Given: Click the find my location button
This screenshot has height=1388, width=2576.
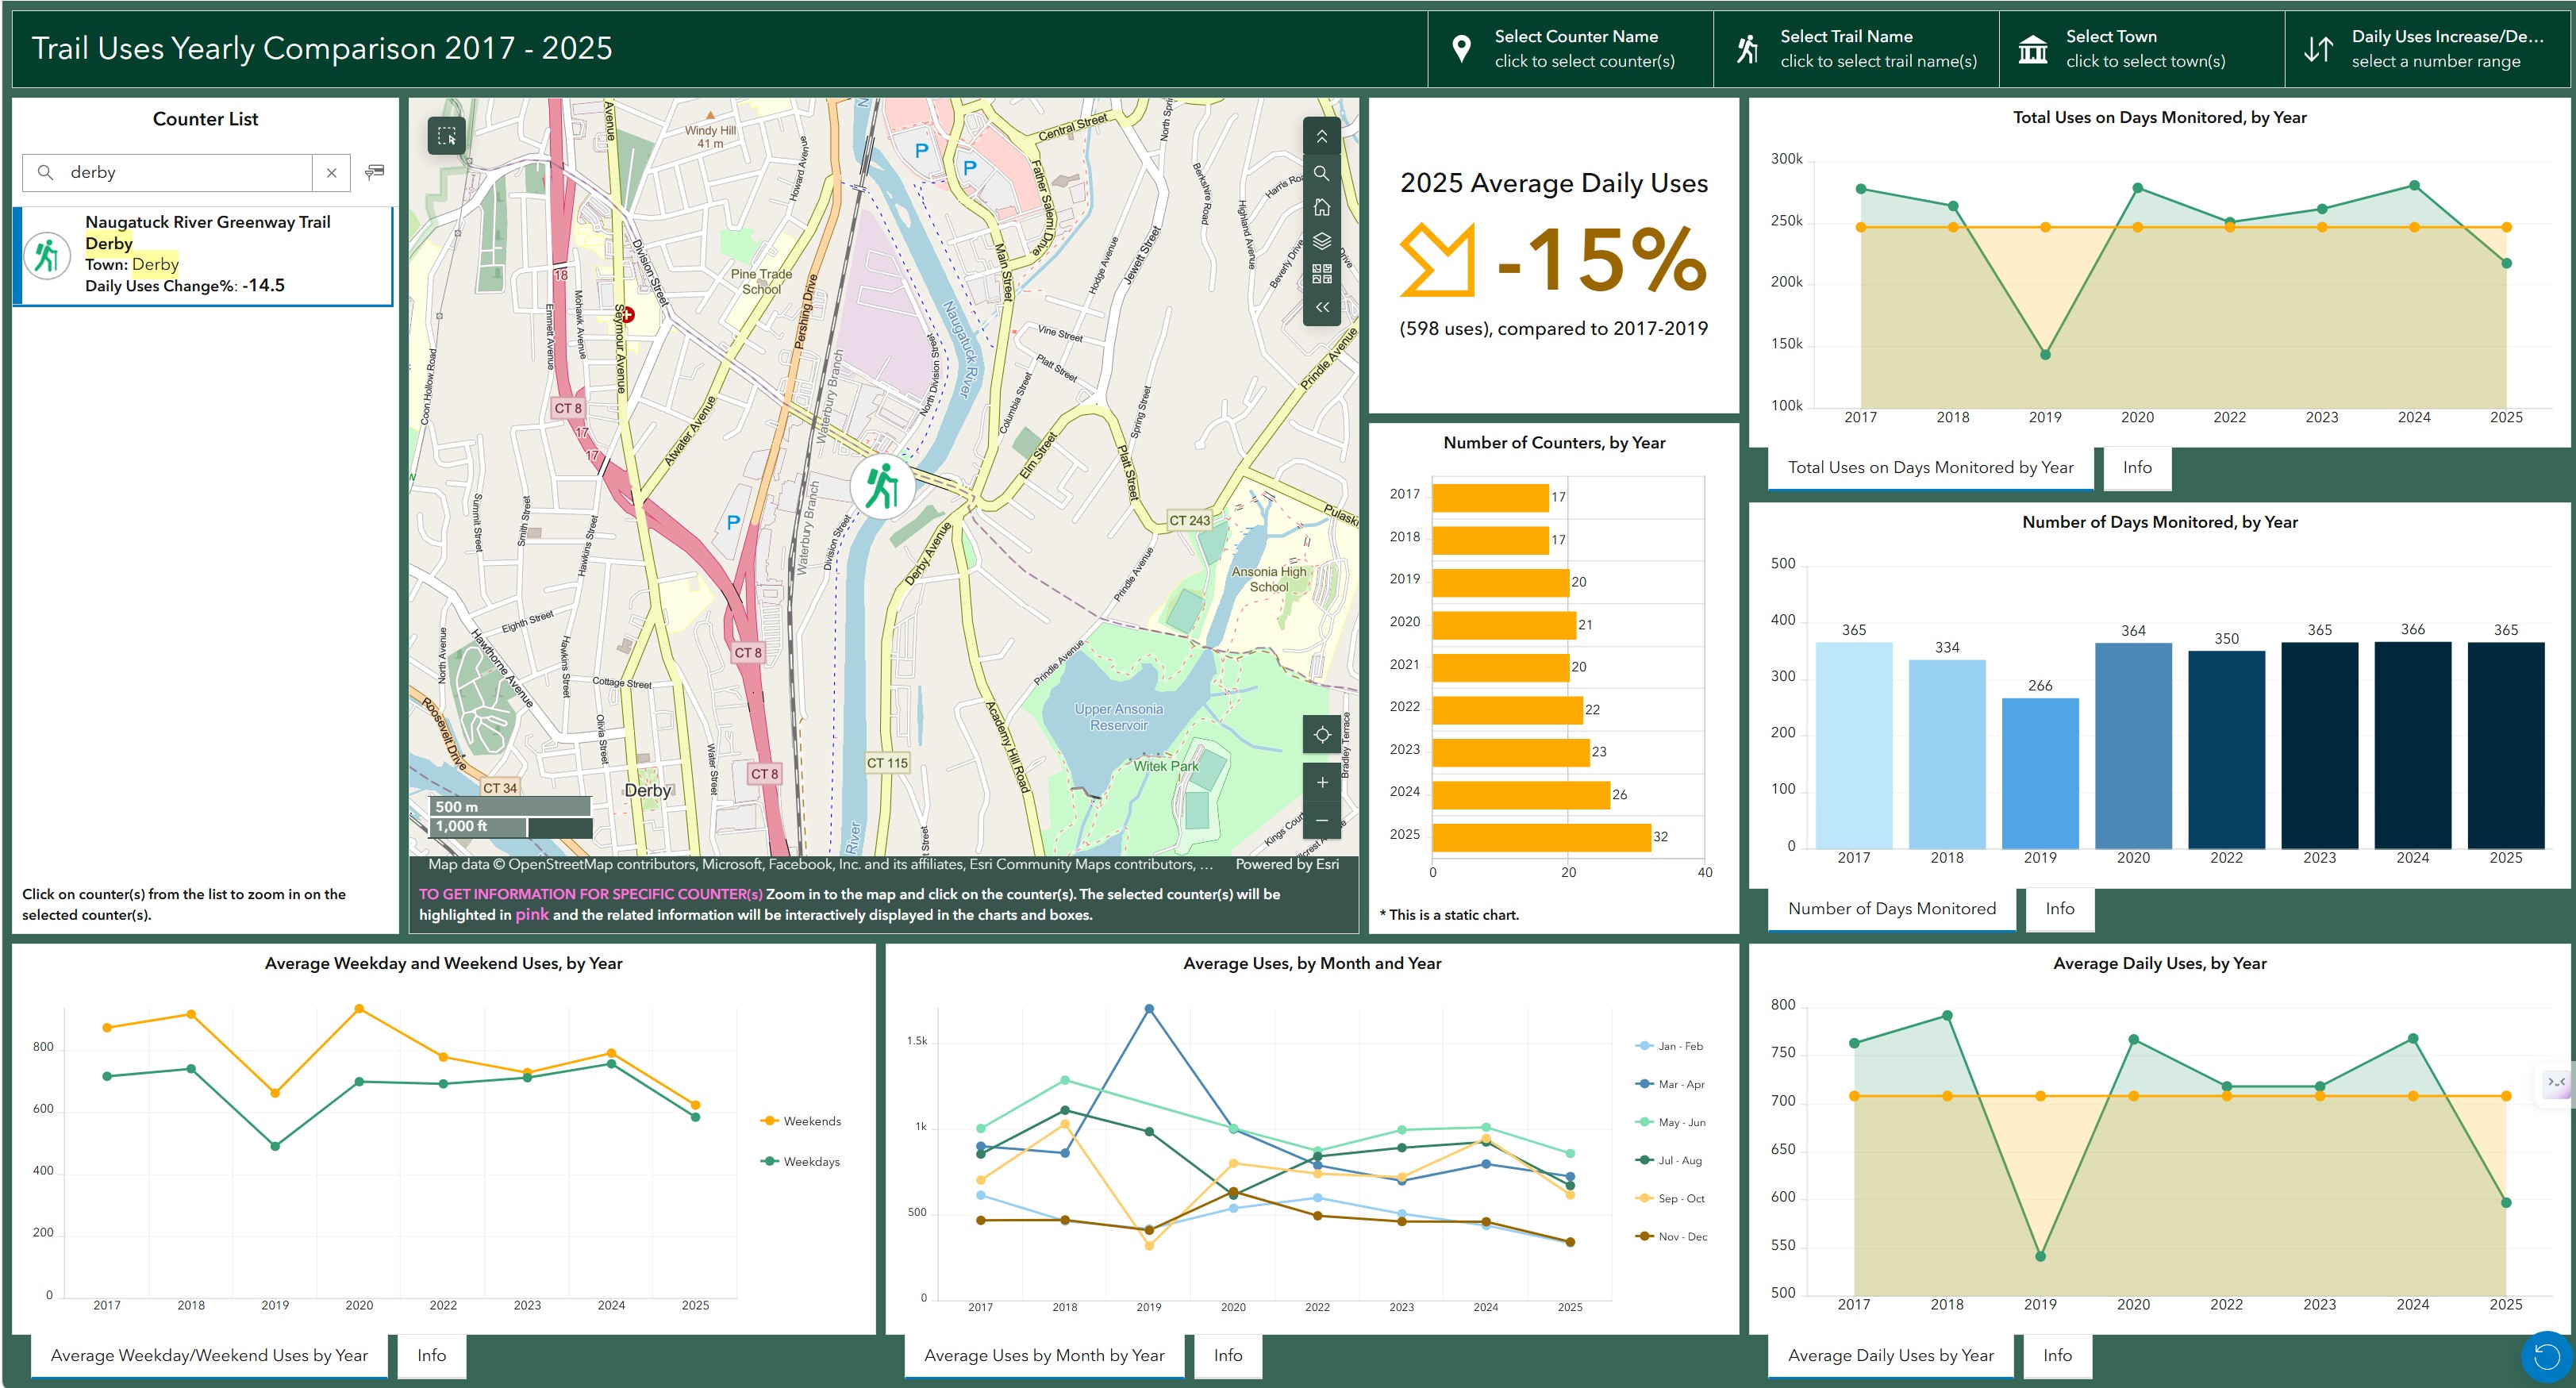Looking at the screenshot, I should [1322, 735].
